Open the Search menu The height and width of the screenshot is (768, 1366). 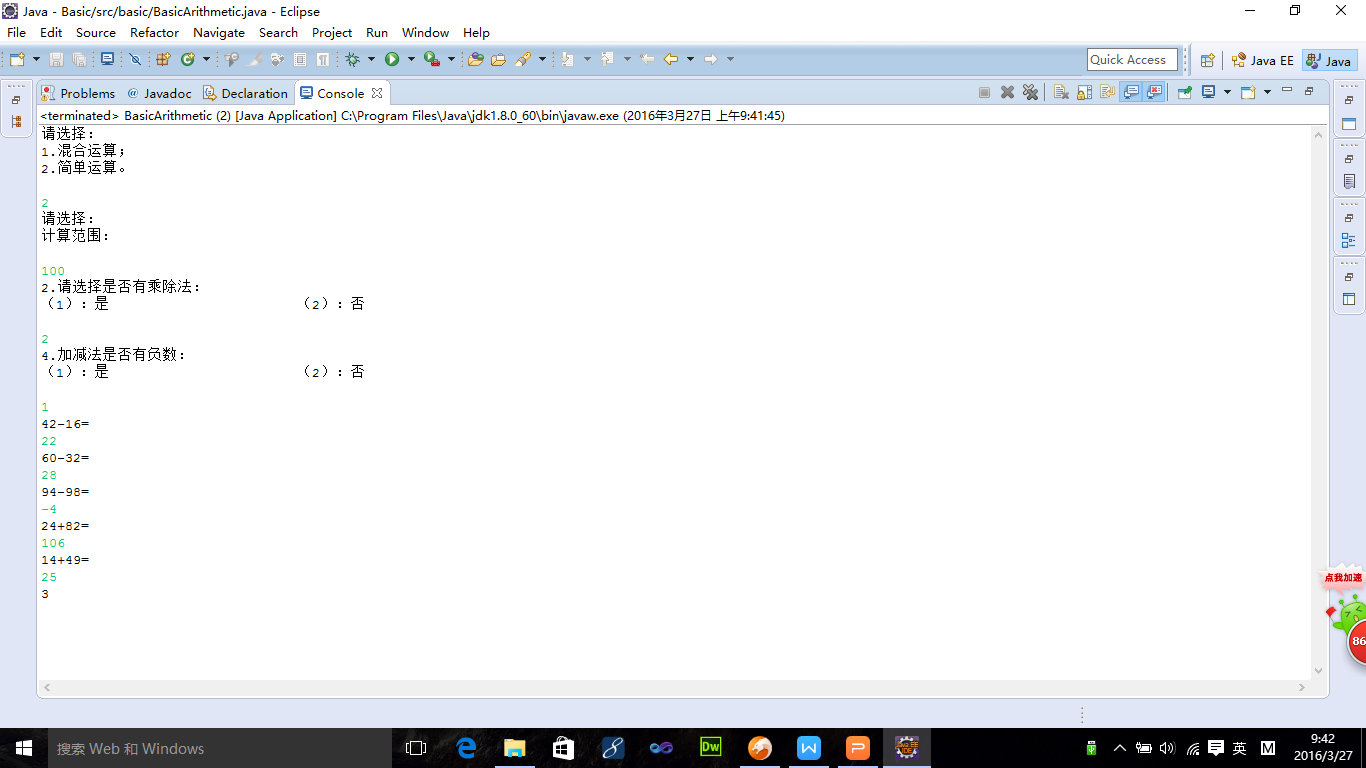(x=278, y=32)
